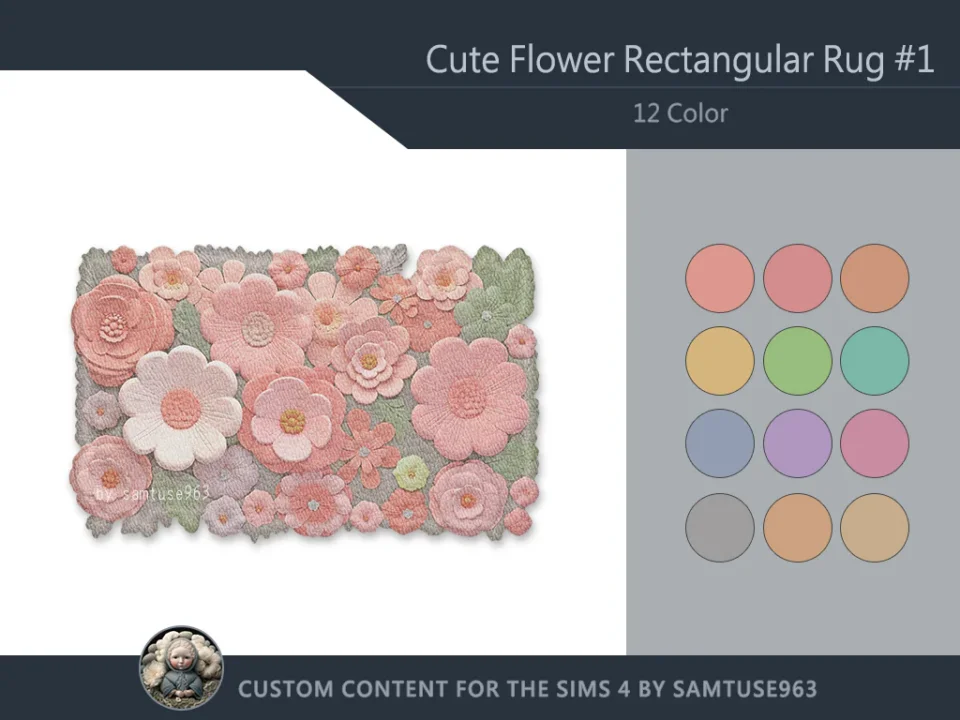Pick the beige swatch ending the last row
The height and width of the screenshot is (720, 960).
coord(874,527)
